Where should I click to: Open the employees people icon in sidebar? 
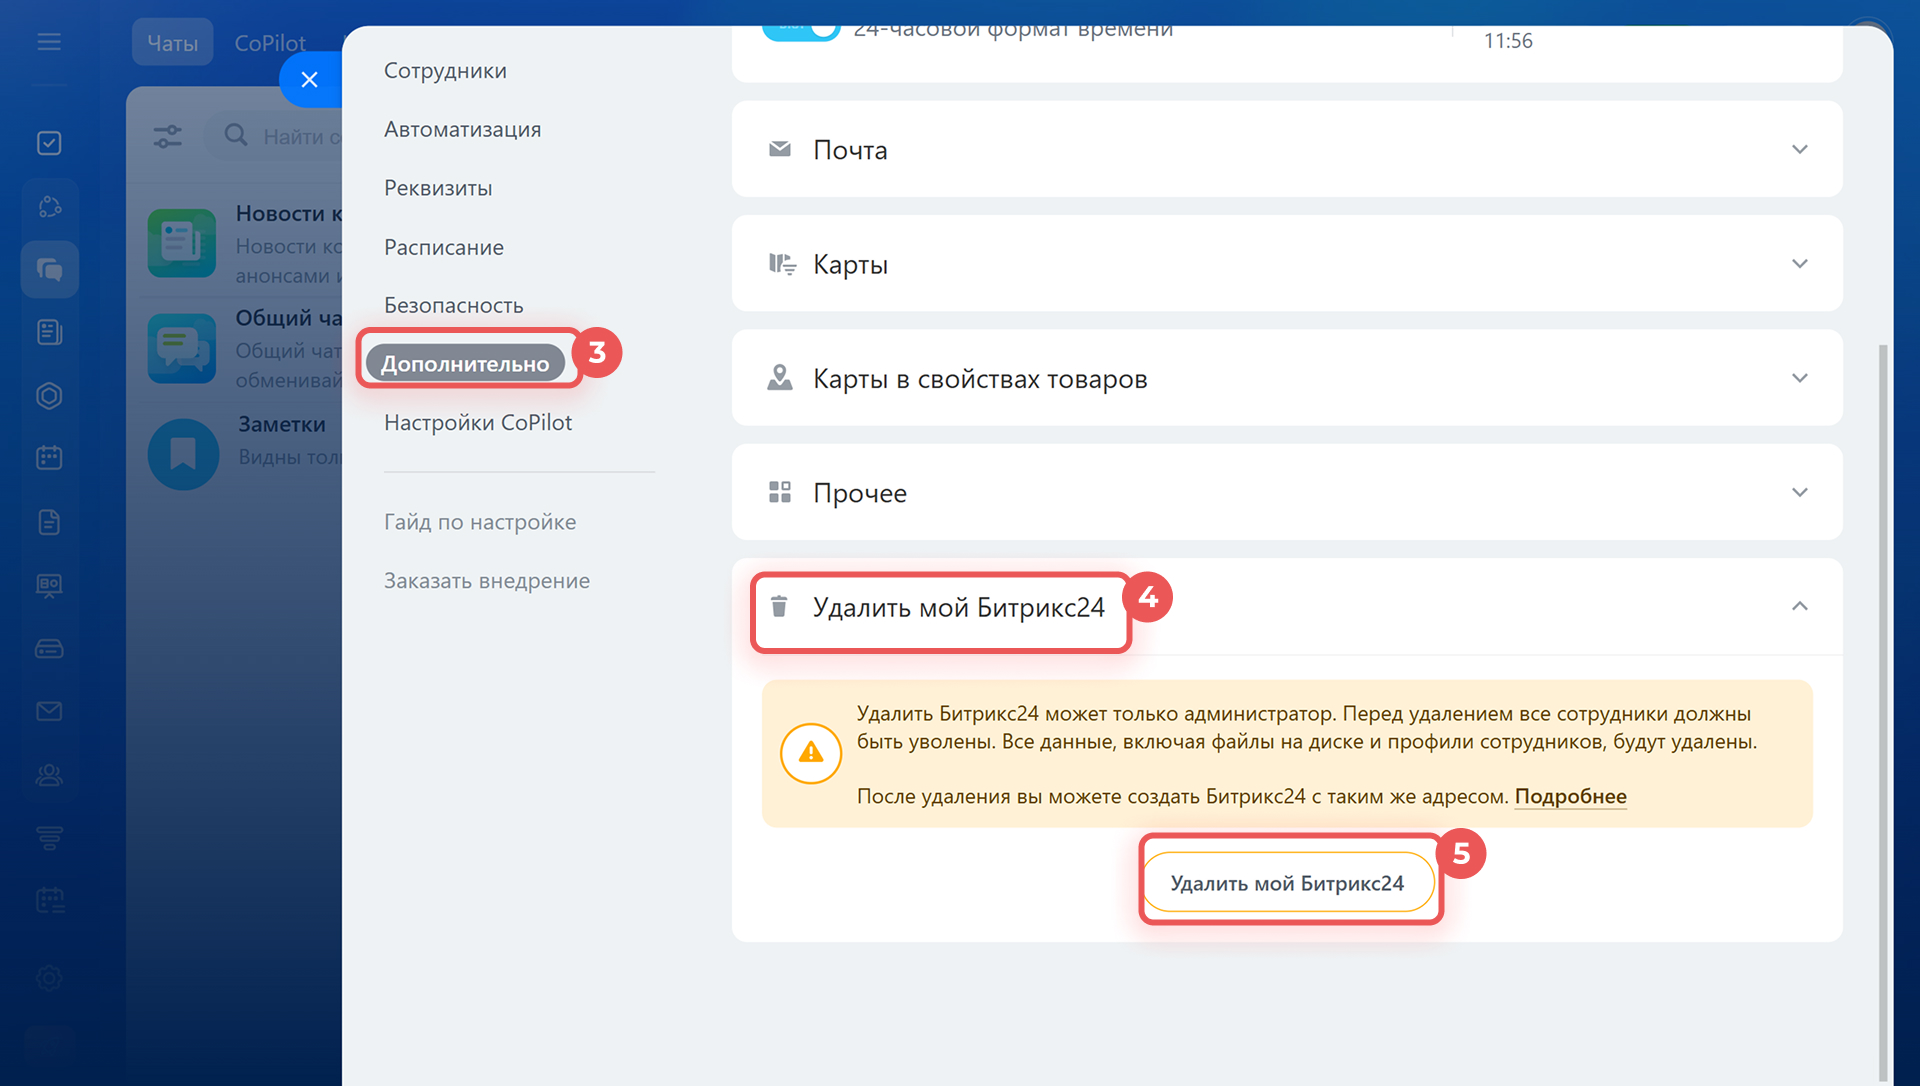tap(49, 775)
